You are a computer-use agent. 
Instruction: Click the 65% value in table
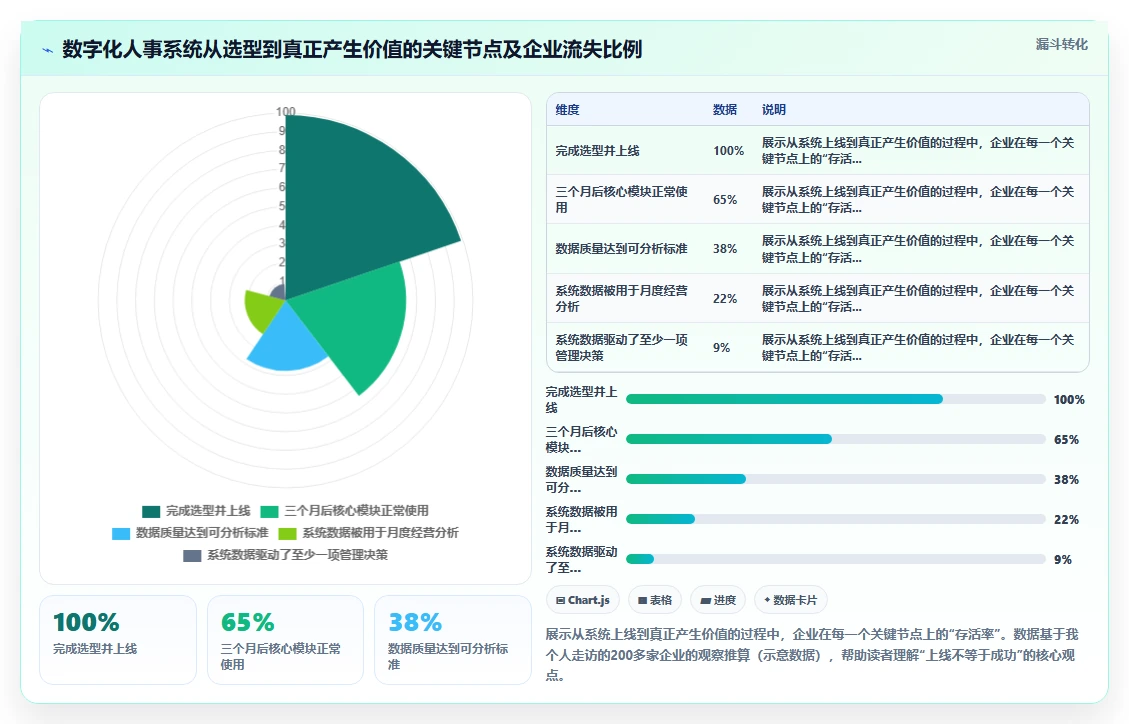(x=725, y=199)
